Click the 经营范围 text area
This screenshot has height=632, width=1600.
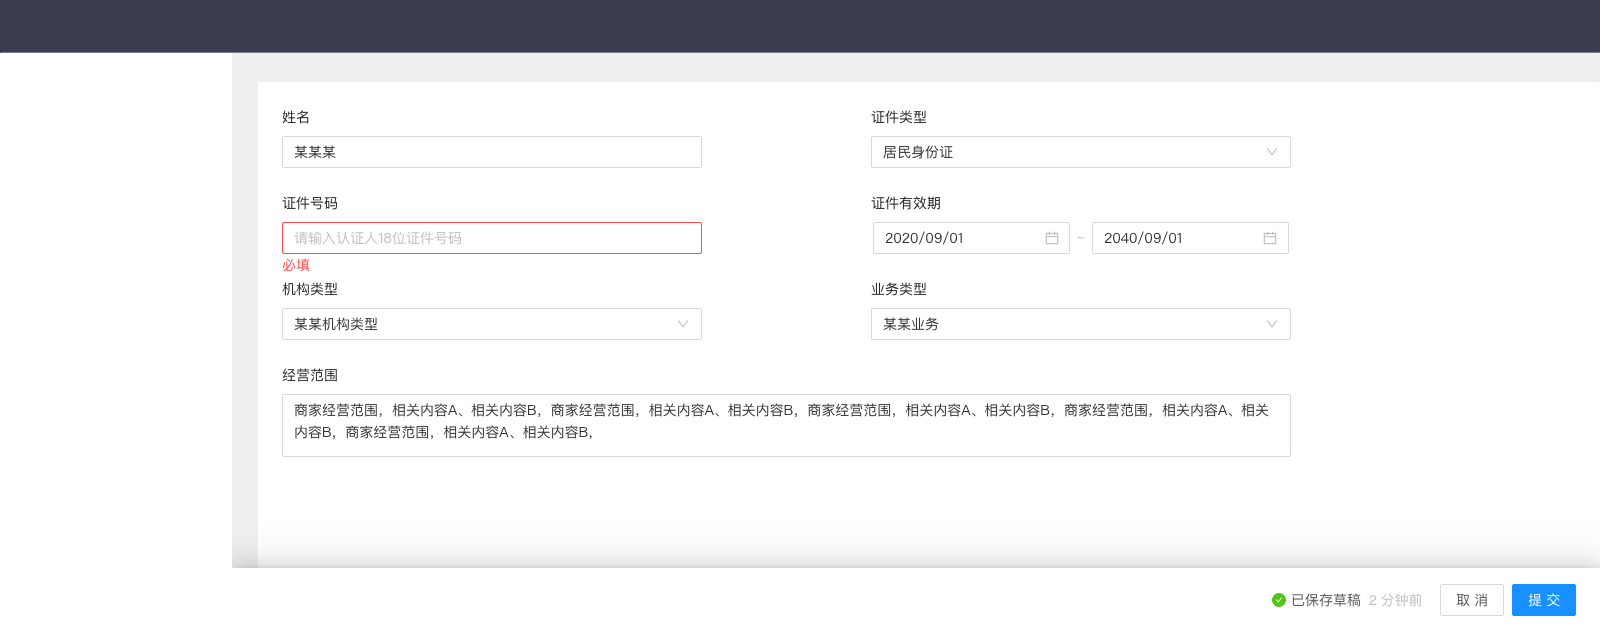(786, 425)
